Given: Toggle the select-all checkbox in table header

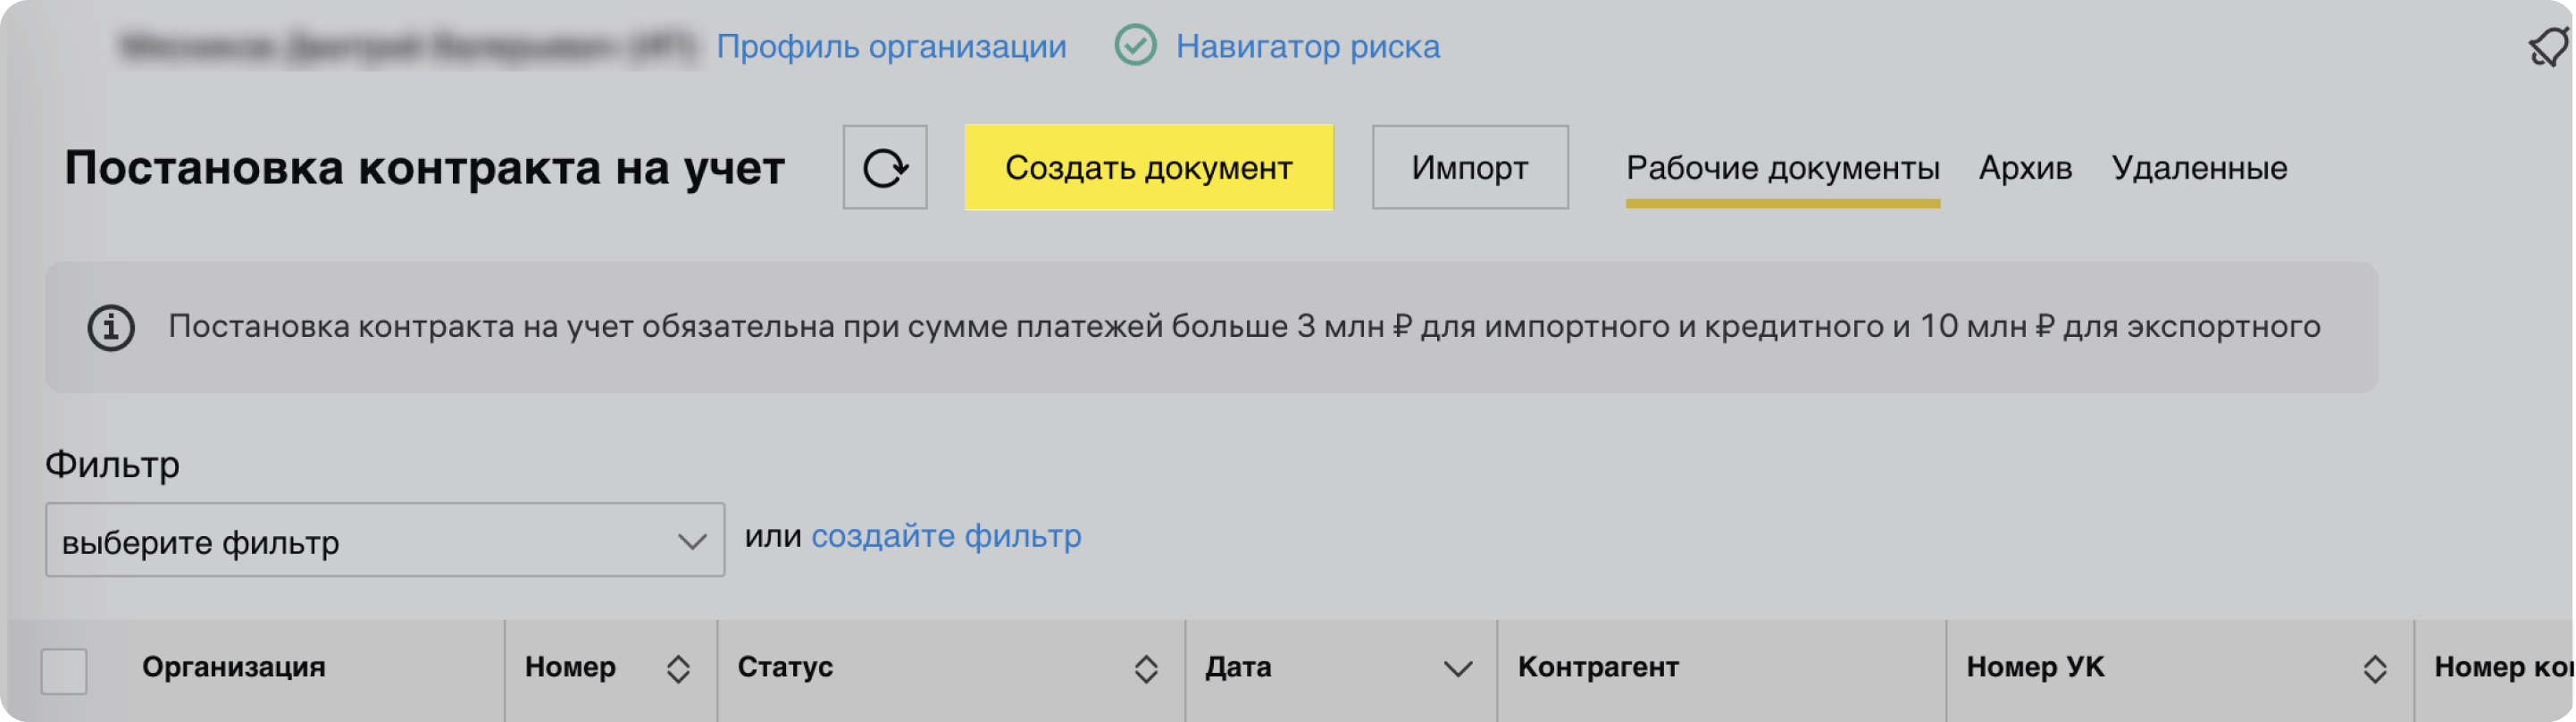Looking at the screenshot, I should [x=64, y=670].
